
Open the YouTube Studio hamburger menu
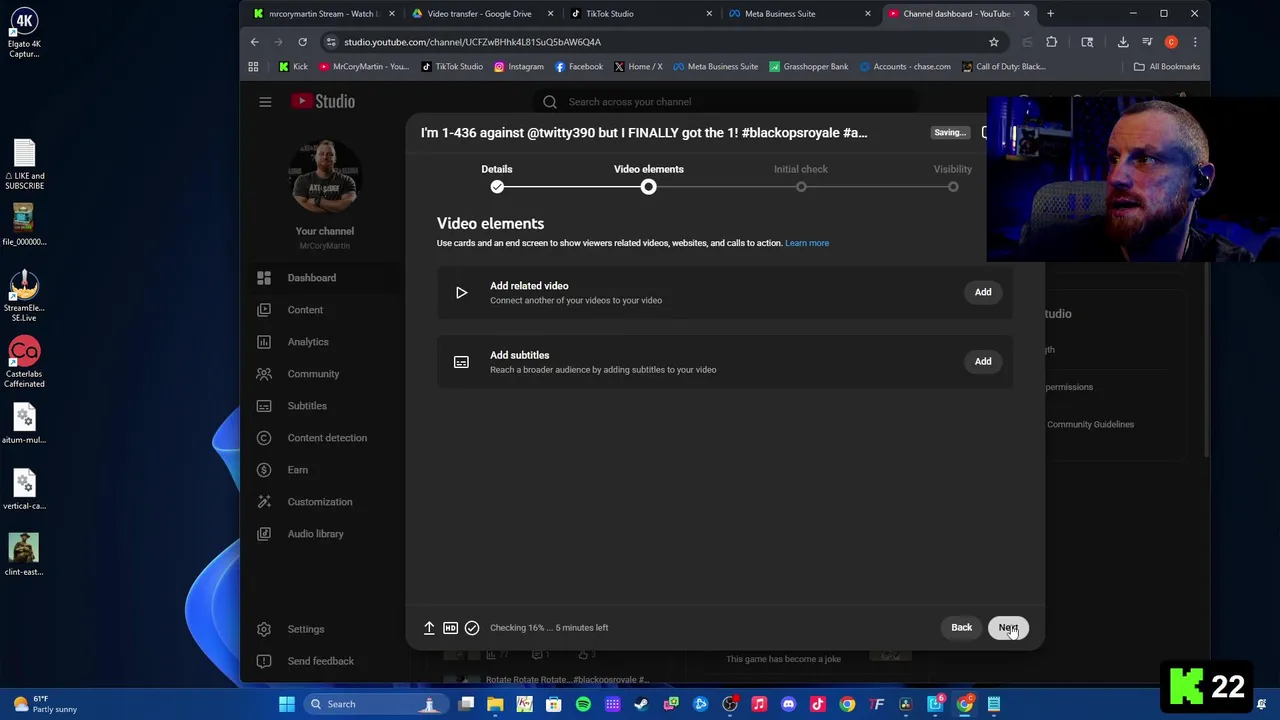[265, 102]
